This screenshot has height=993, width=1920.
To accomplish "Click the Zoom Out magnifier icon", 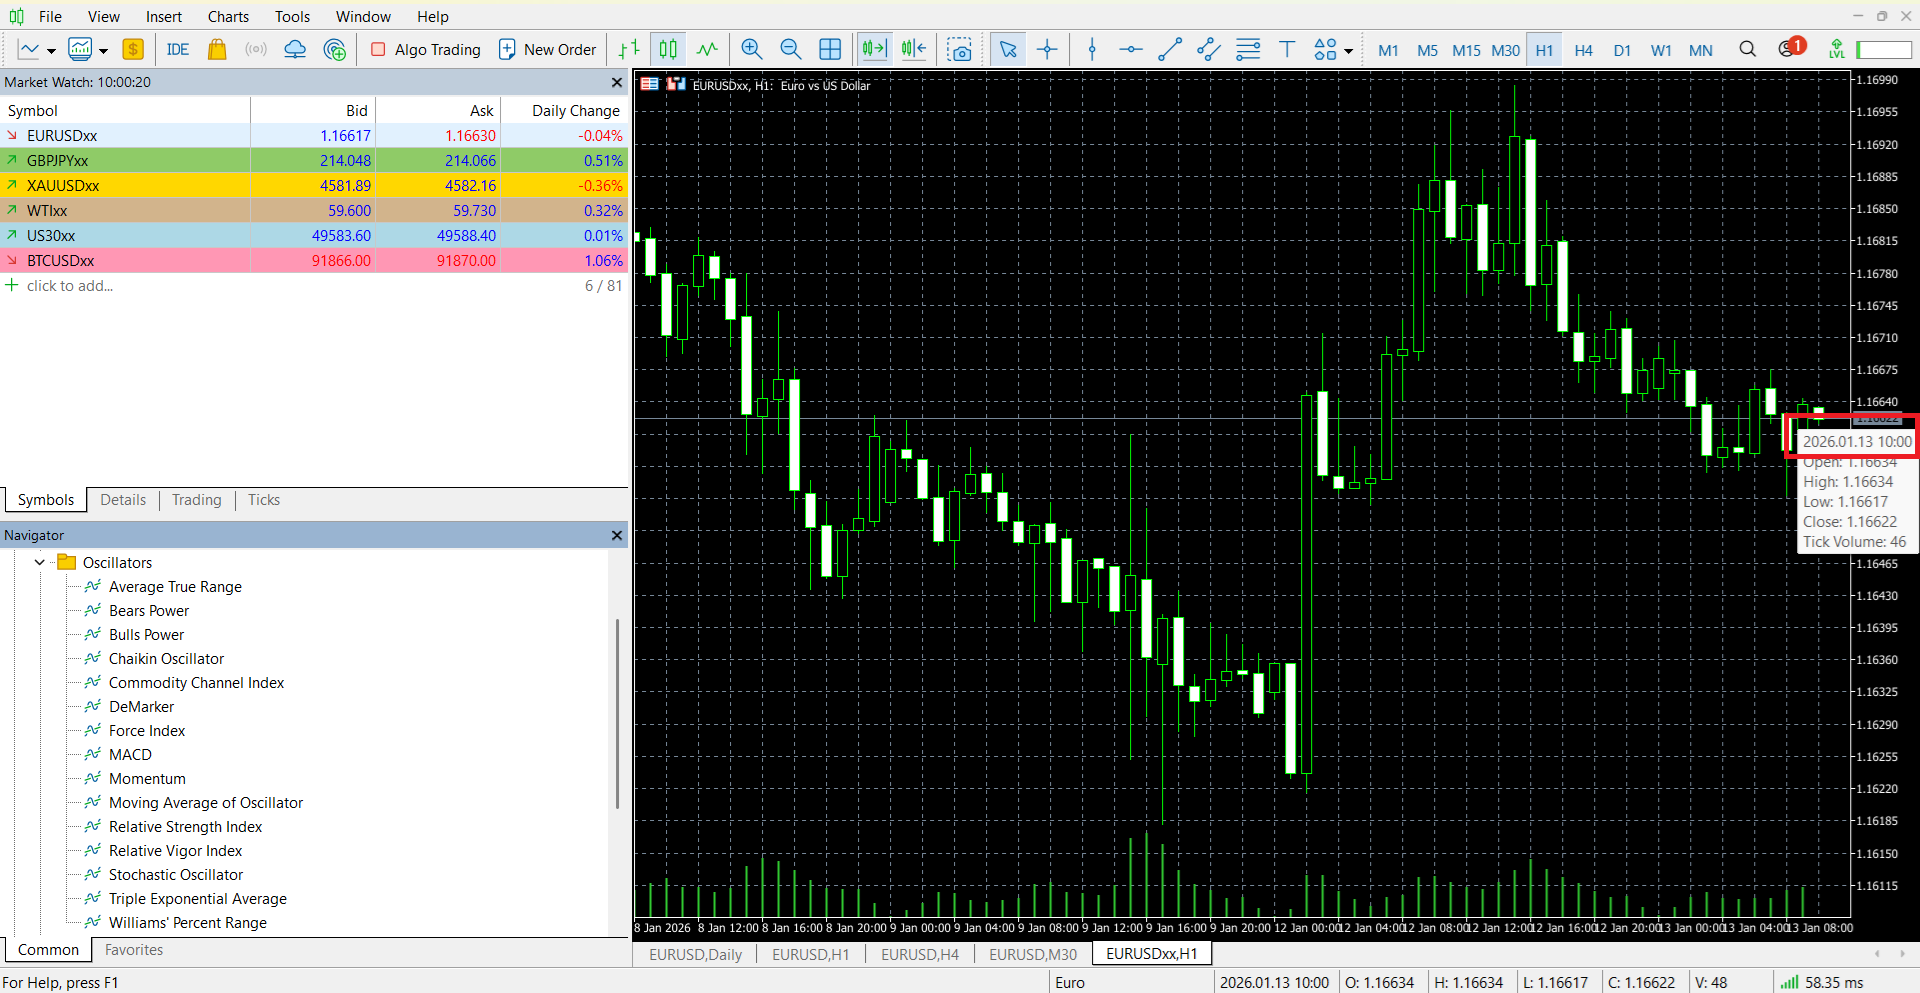I will point(791,49).
